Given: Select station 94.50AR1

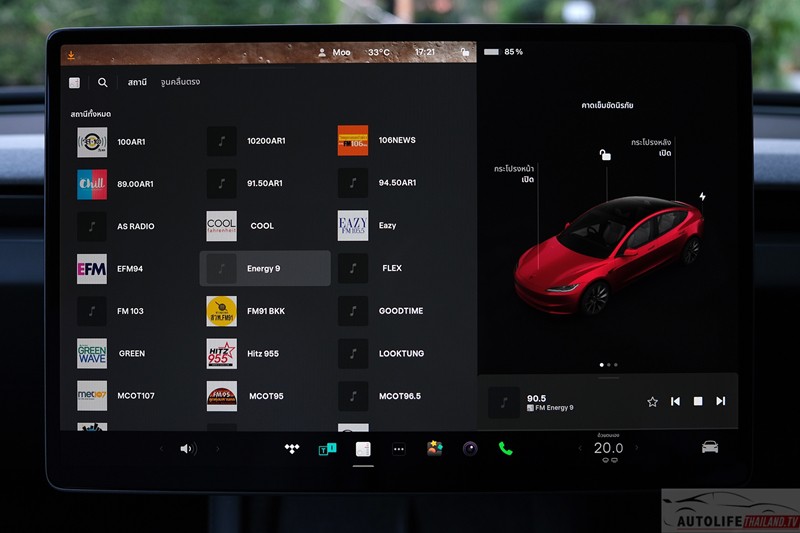Looking at the screenshot, I should coord(396,183).
